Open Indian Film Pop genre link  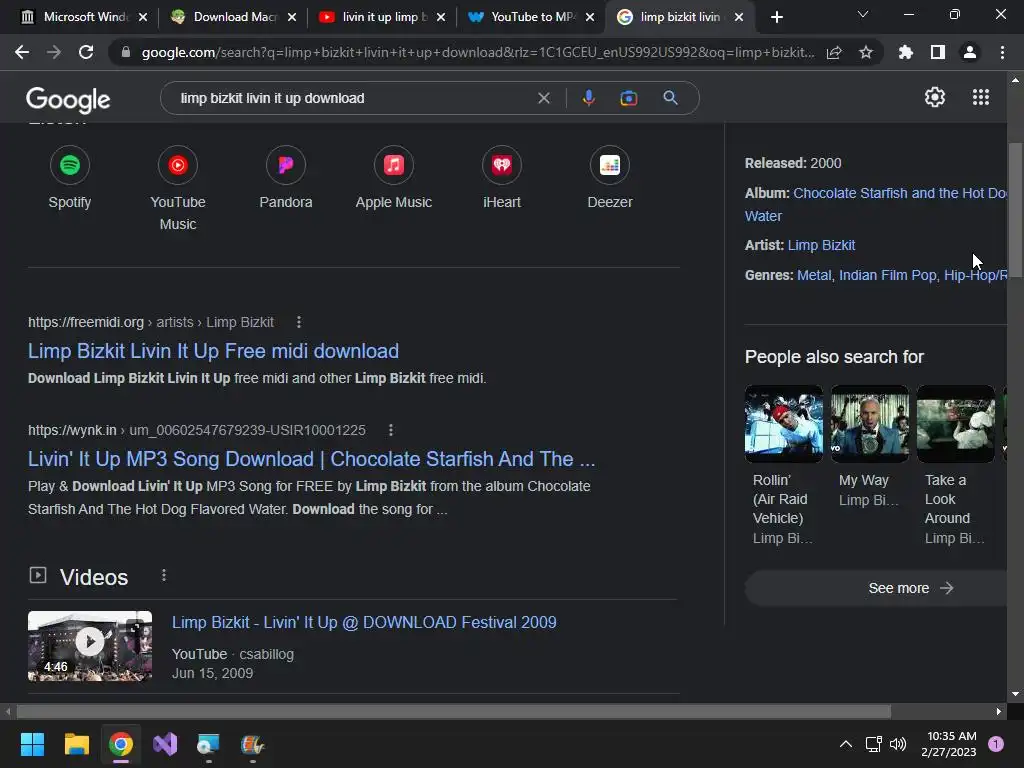pos(888,276)
